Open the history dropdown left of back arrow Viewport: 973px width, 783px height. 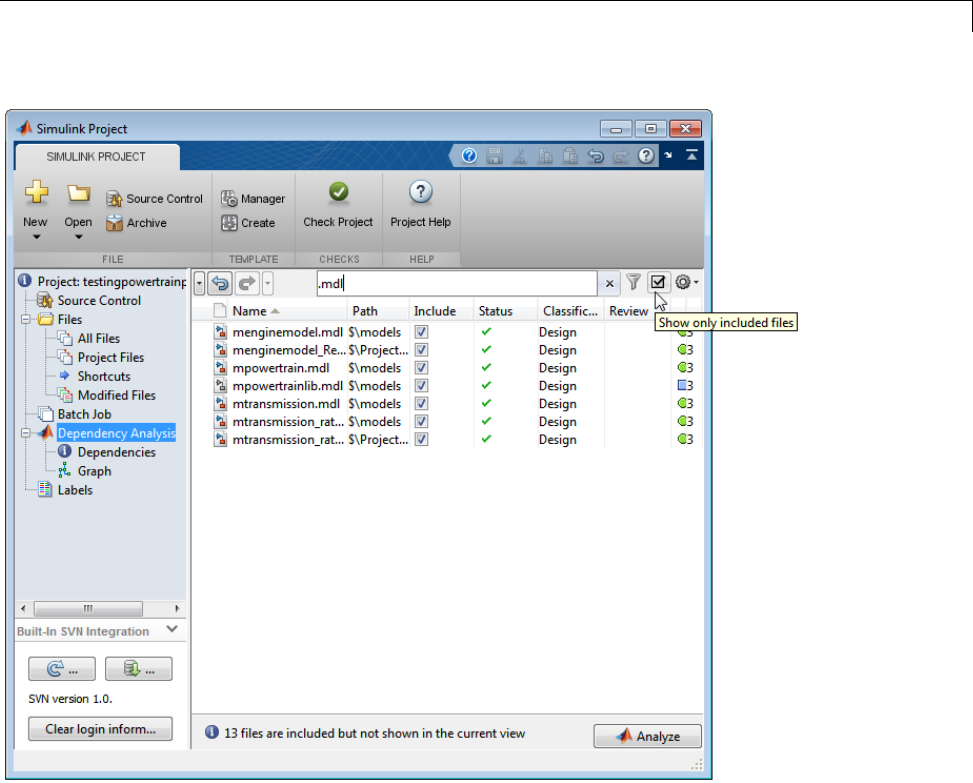(199, 284)
